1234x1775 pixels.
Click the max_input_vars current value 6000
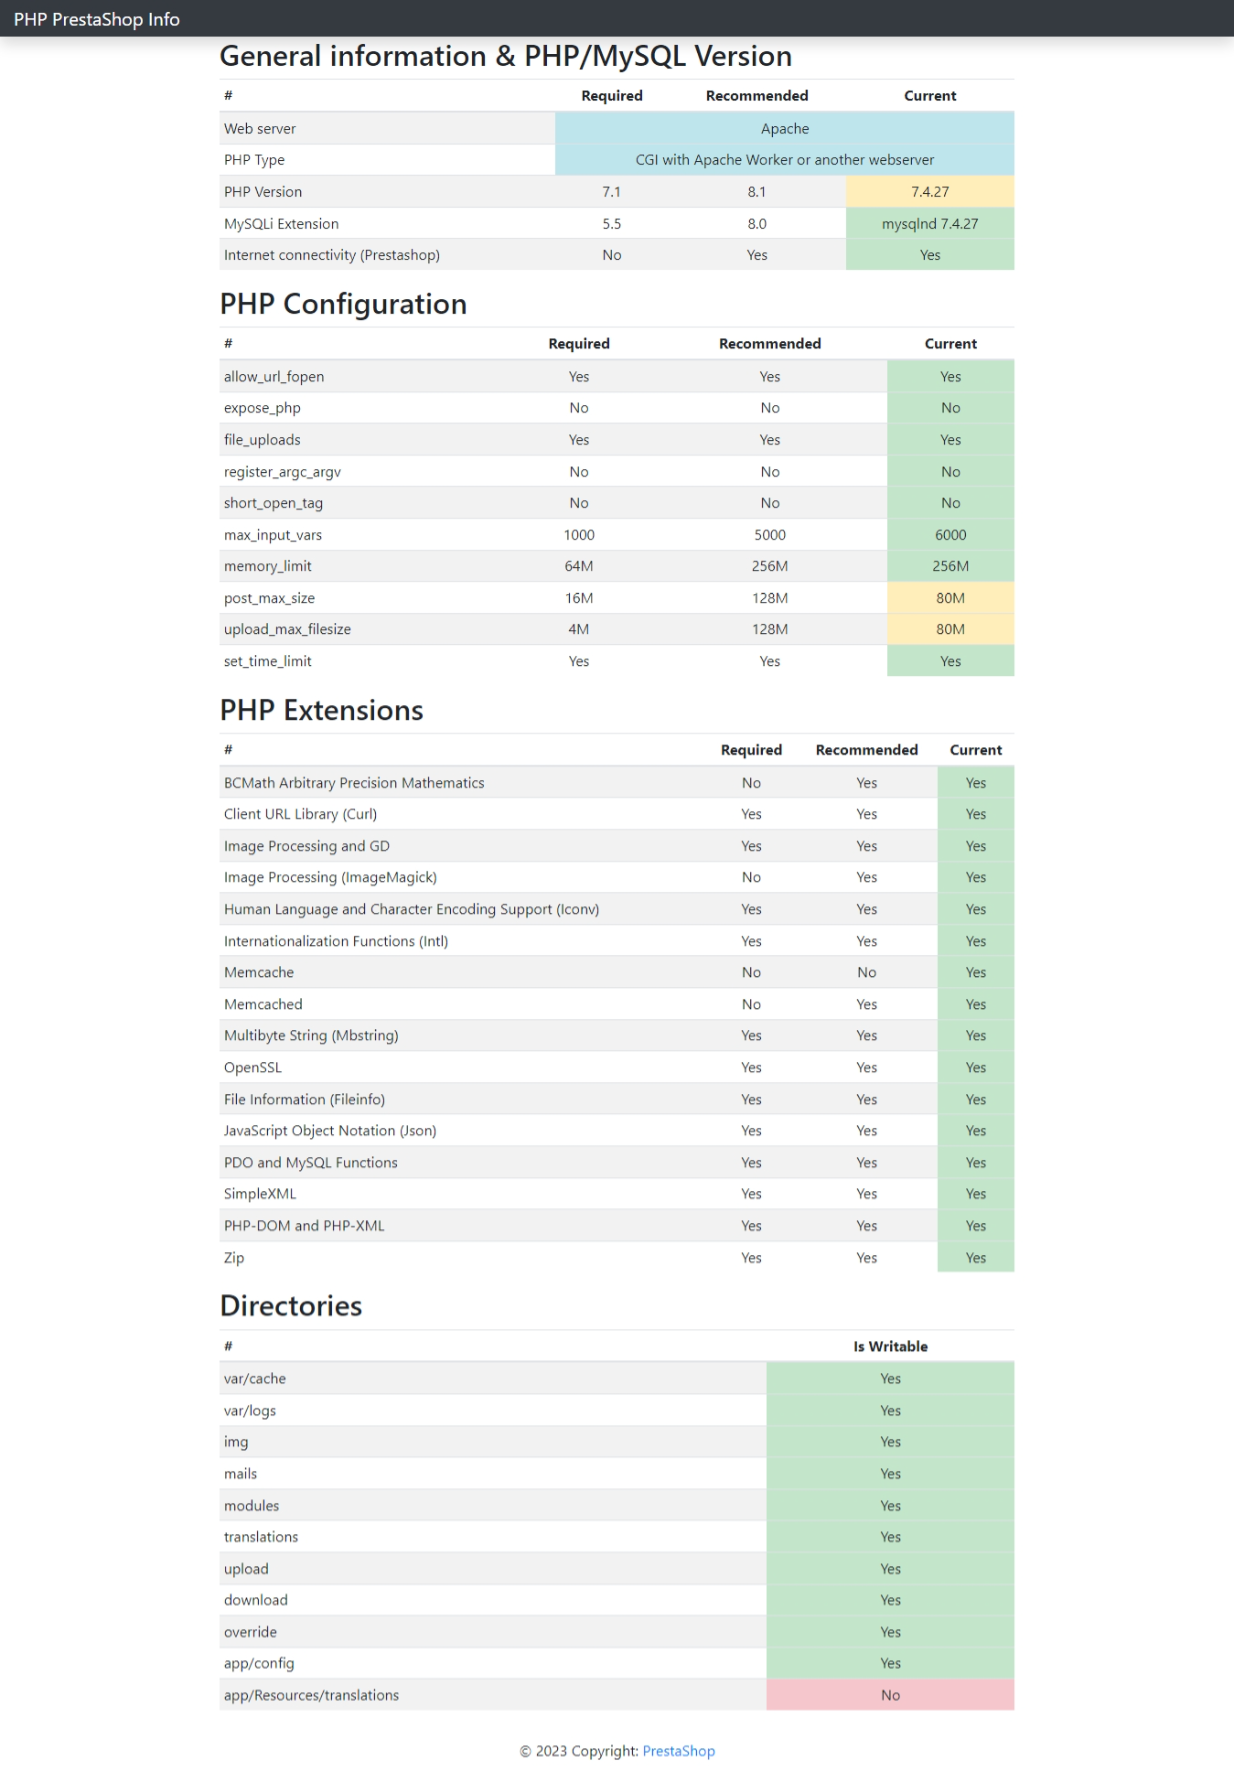click(950, 535)
